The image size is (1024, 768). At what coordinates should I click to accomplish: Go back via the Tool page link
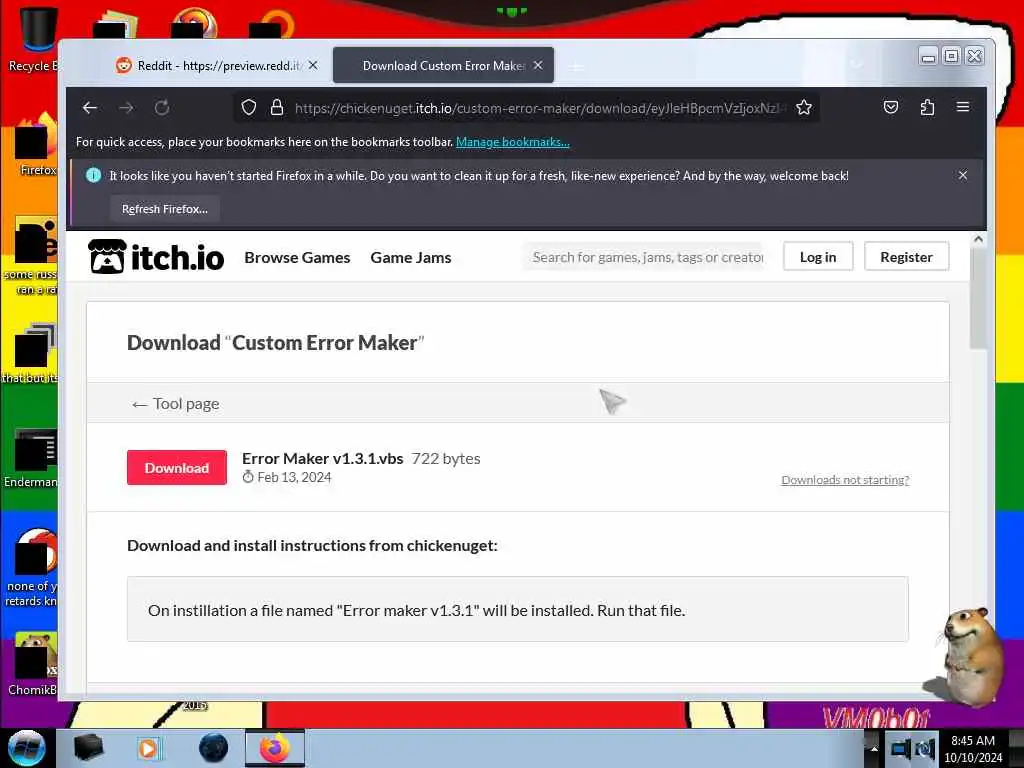tap(175, 404)
